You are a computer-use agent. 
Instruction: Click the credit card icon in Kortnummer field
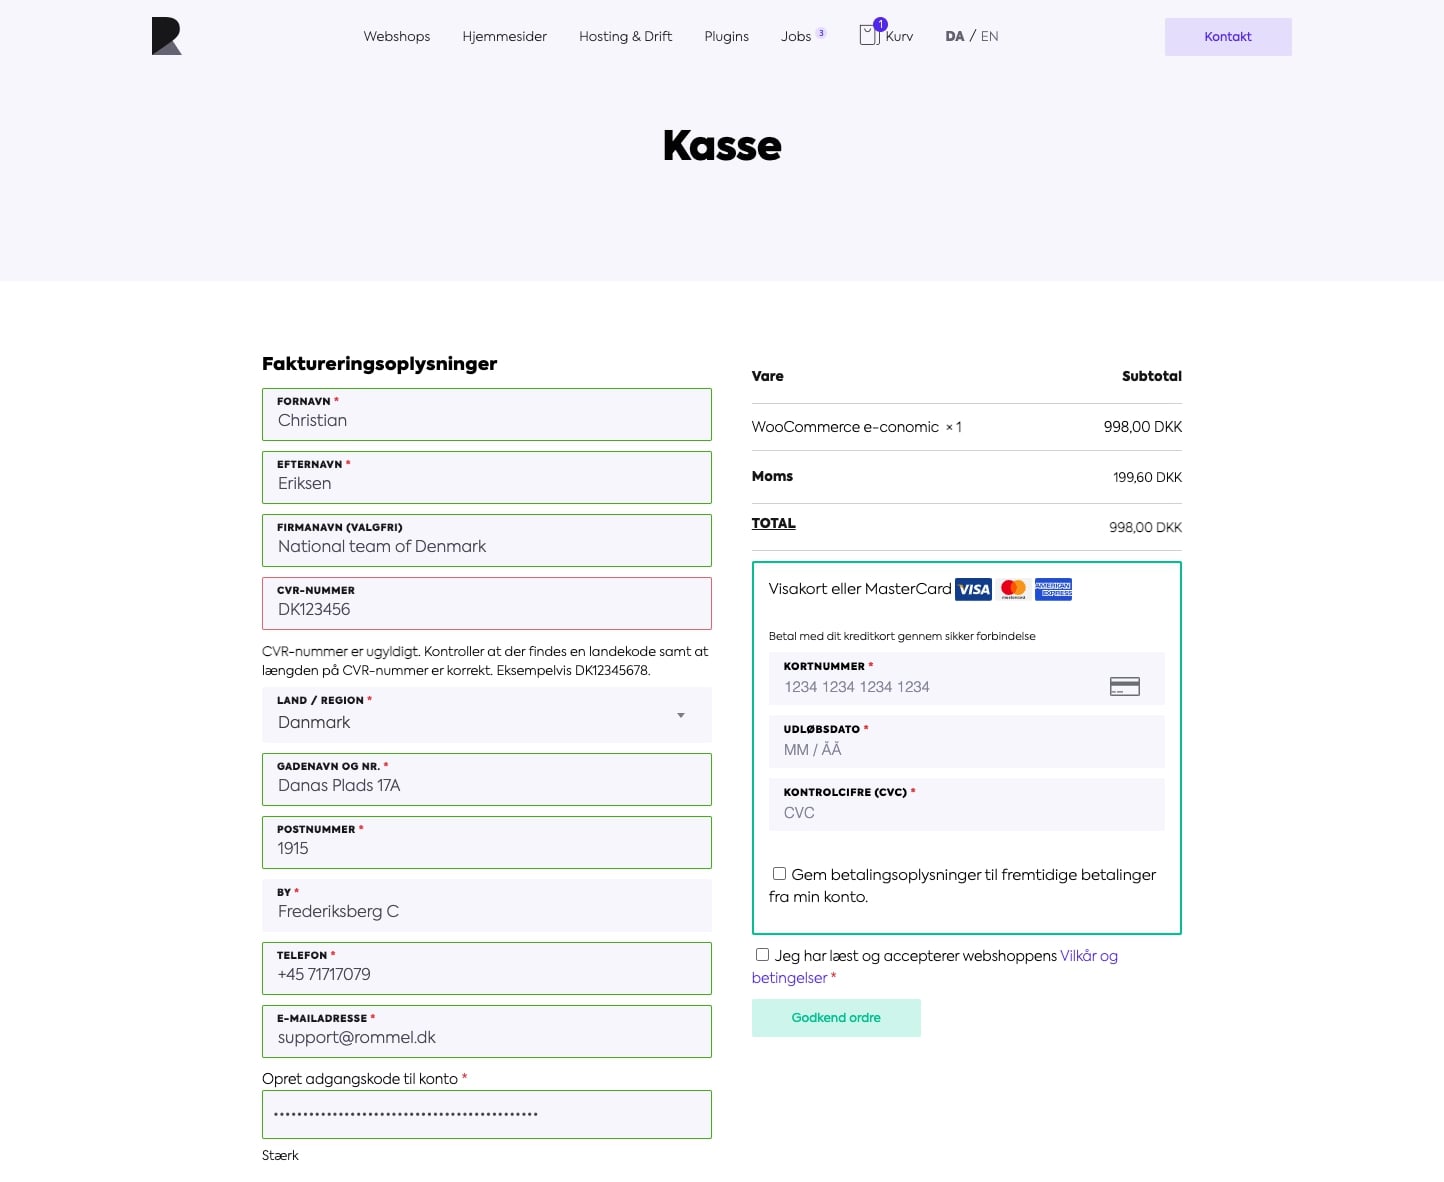click(1125, 686)
